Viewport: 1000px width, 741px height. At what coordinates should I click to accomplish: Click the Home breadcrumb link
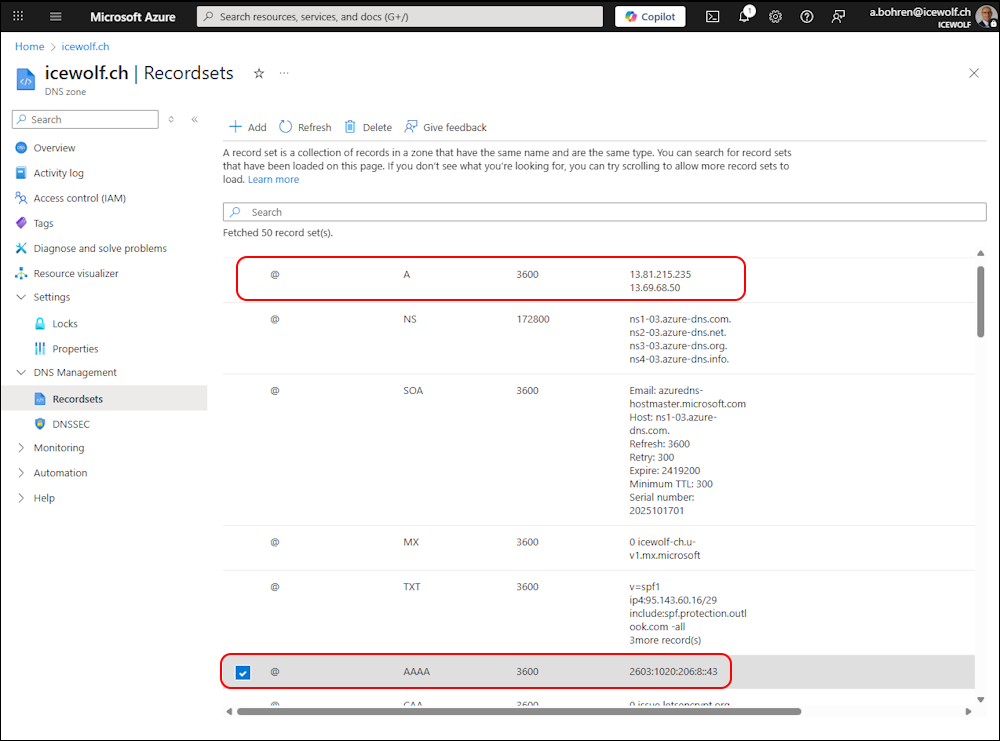pos(29,46)
